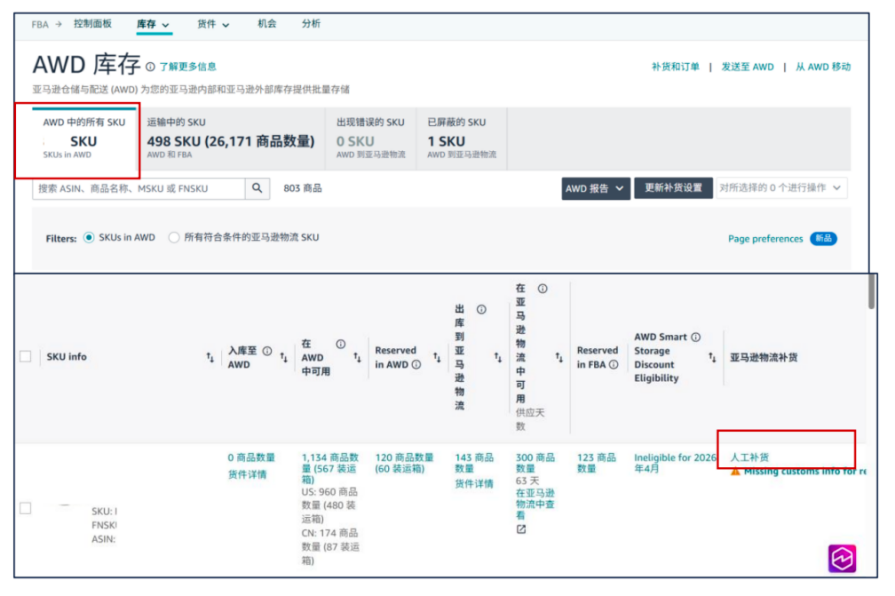
Task: Click info icon on Reserved in FBA column
Action: click(614, 365)
